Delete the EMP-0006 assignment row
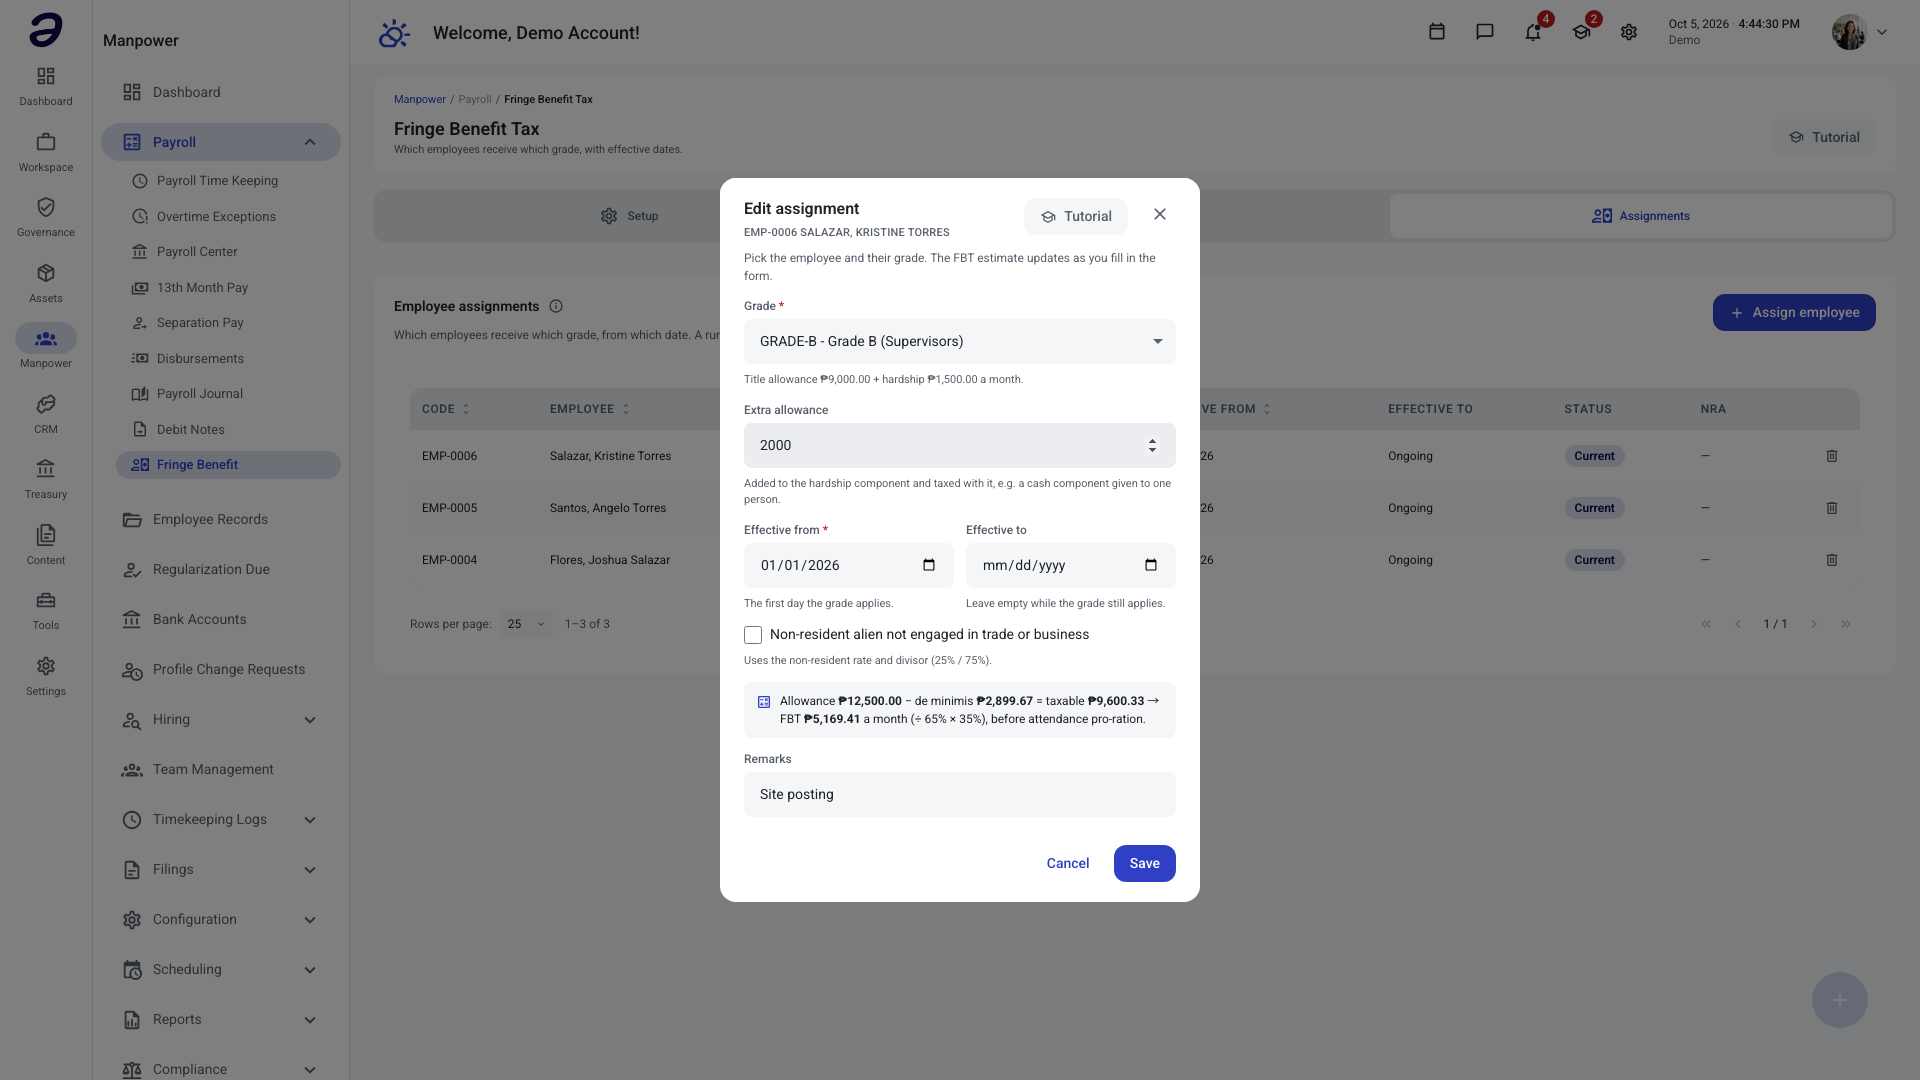 point(1832,456)
